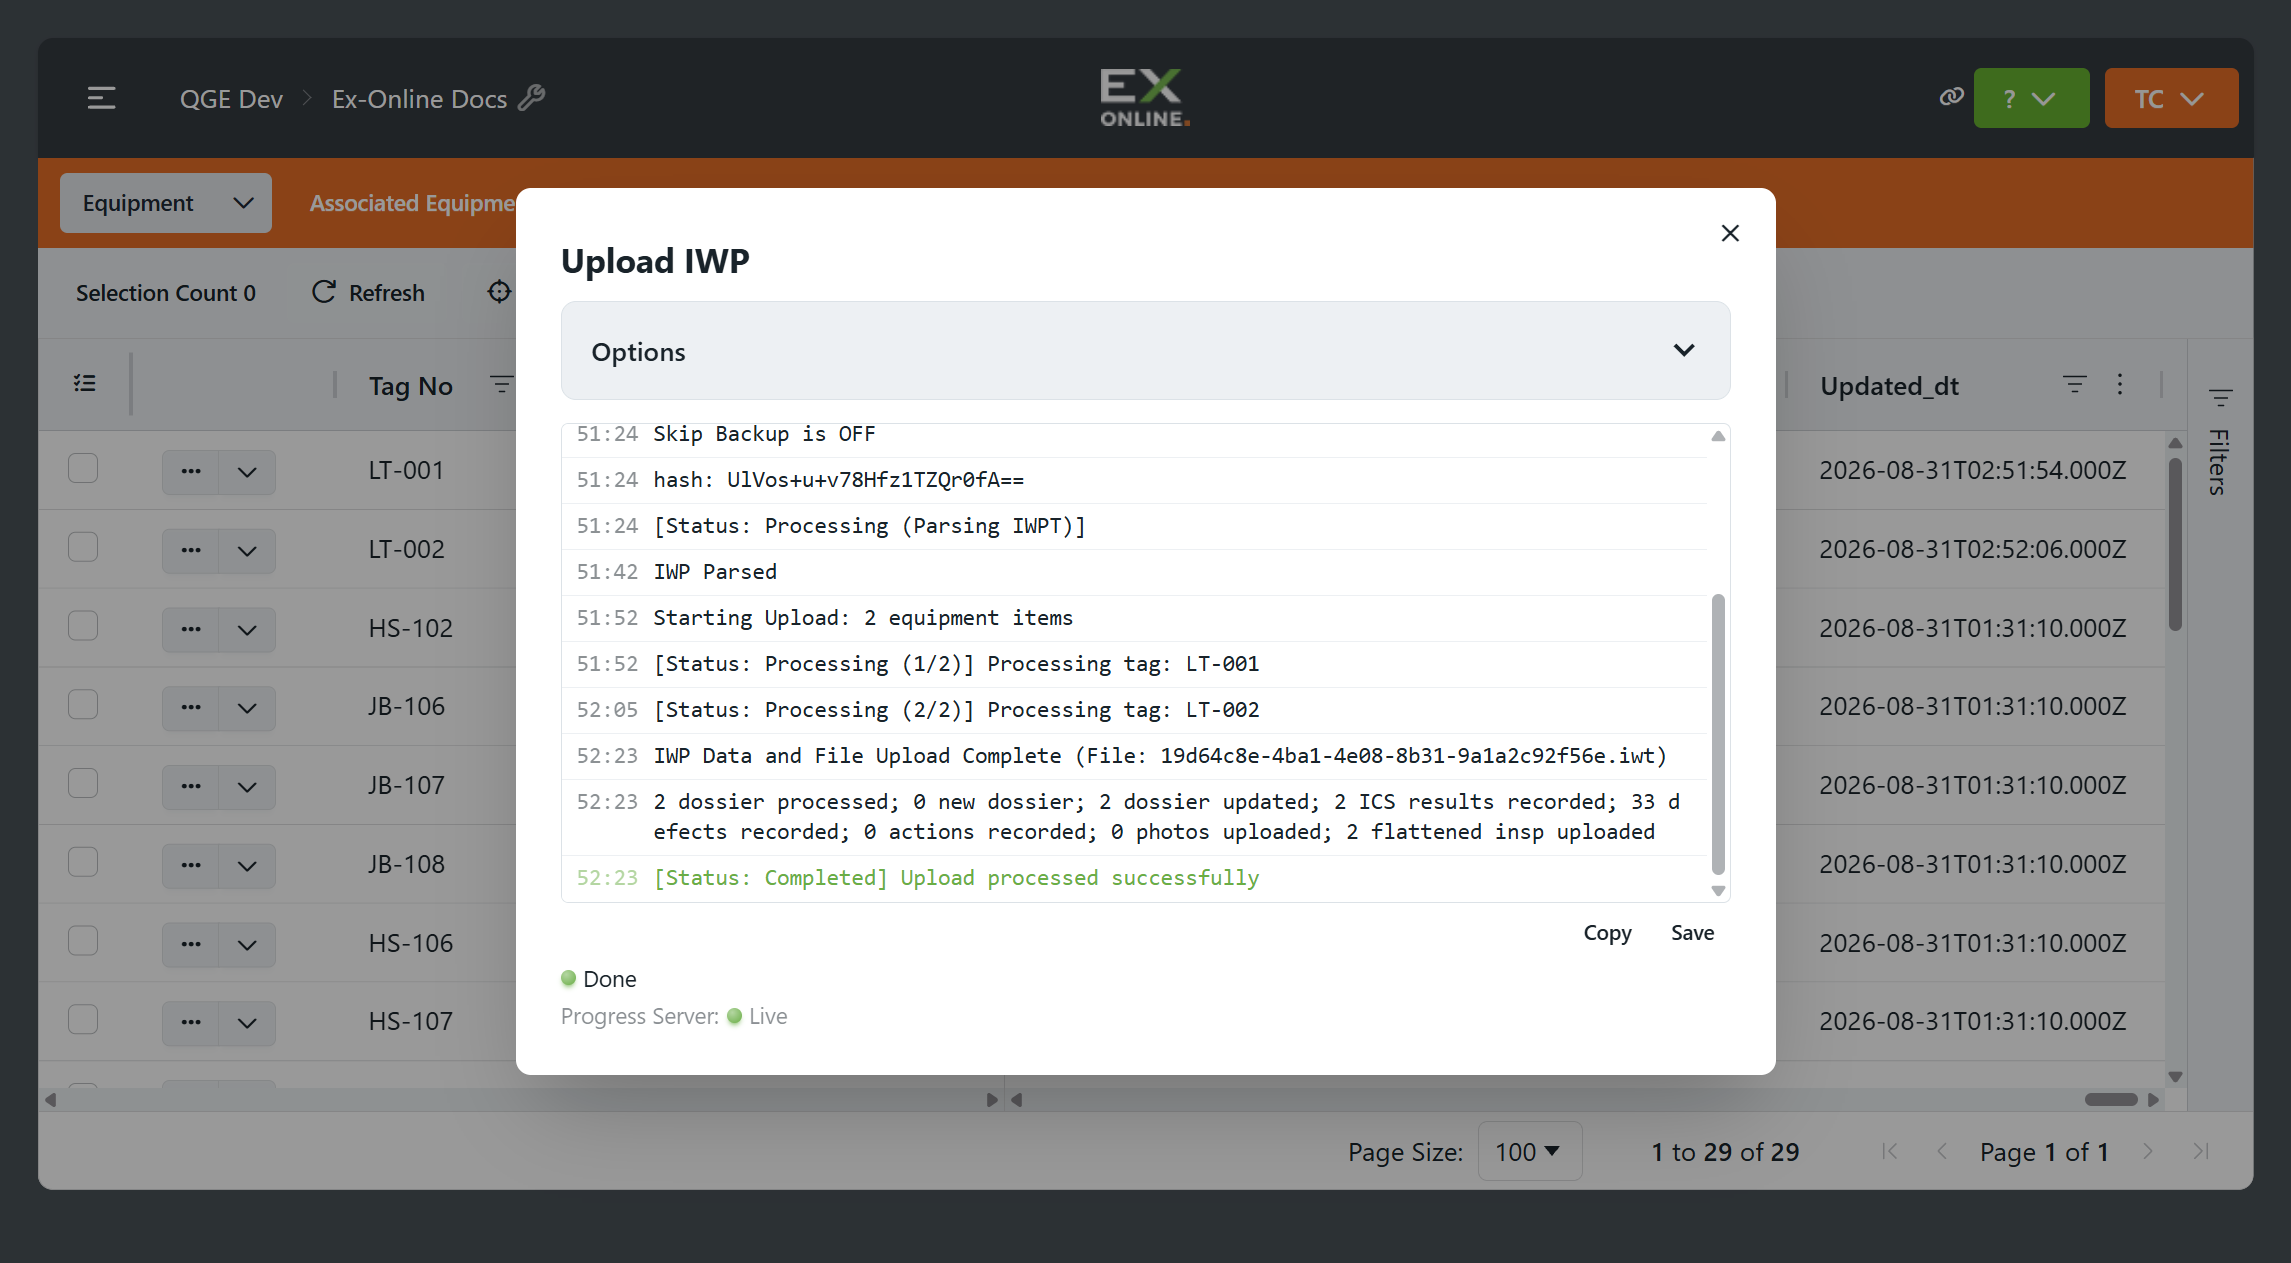Click the QGE Dev breadcrumb link
Viewport: 2291px width, 1263px height.
click(x=231, y=98)
